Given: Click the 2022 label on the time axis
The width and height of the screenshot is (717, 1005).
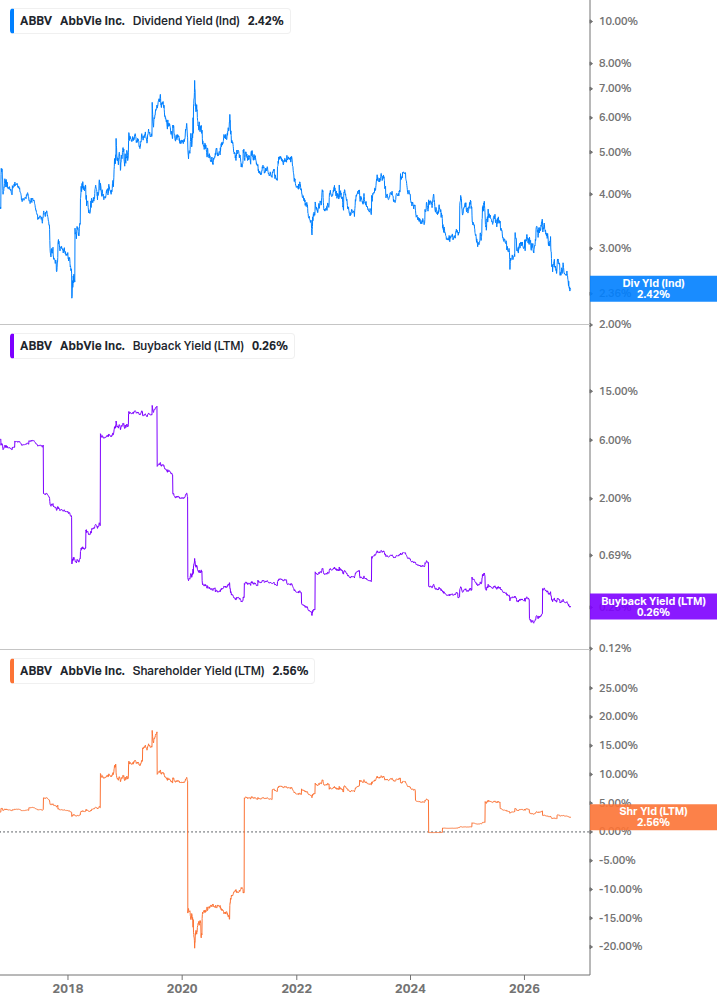Looking at the screenshot, I should click(x=297, y=988).
